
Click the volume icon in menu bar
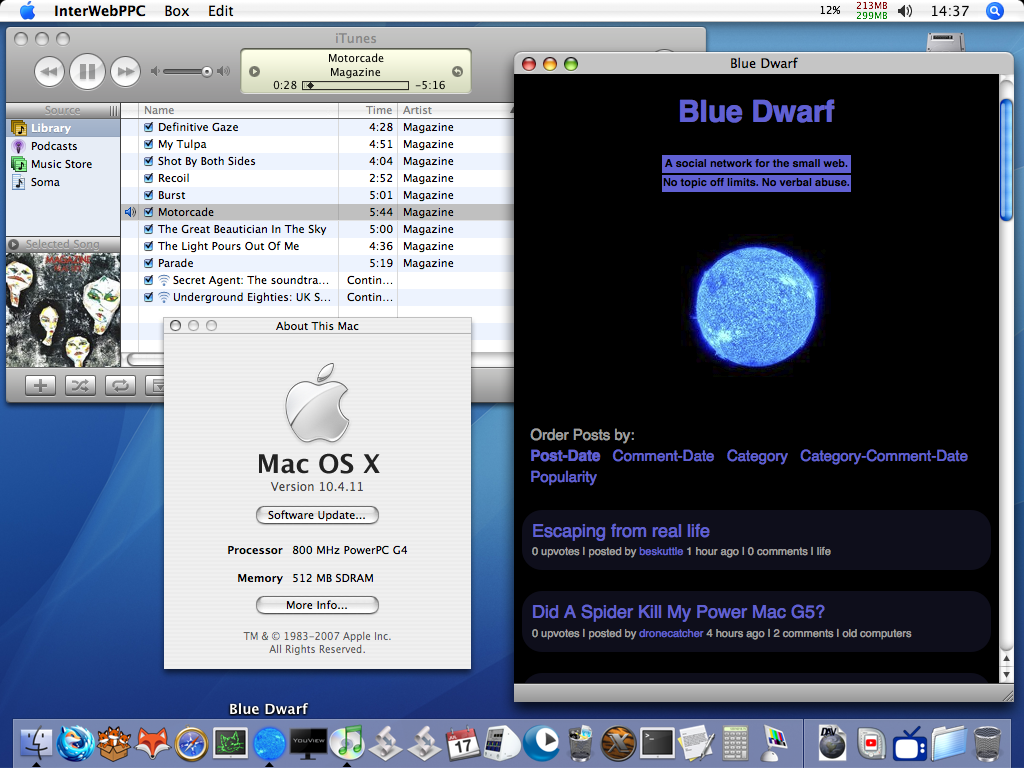tap(905, 11)
